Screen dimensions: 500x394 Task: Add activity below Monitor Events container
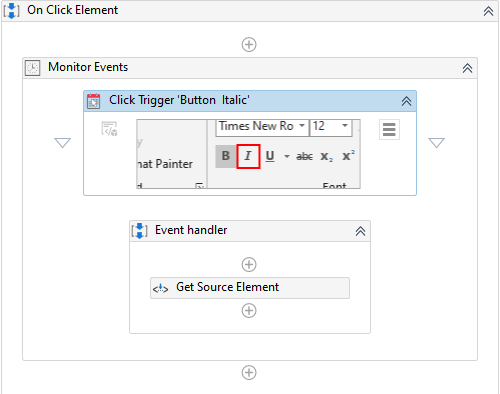point(249,372)
